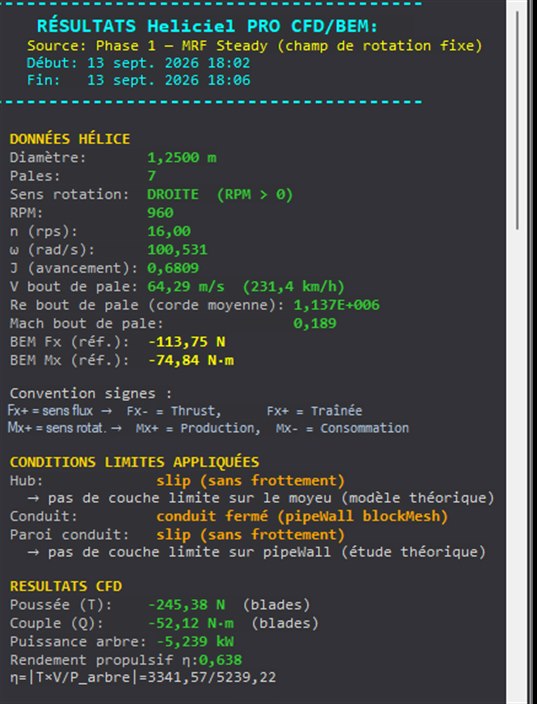Click the J (avancement) value 0,6809
The image size is (537, 704).
pos(173,268)
